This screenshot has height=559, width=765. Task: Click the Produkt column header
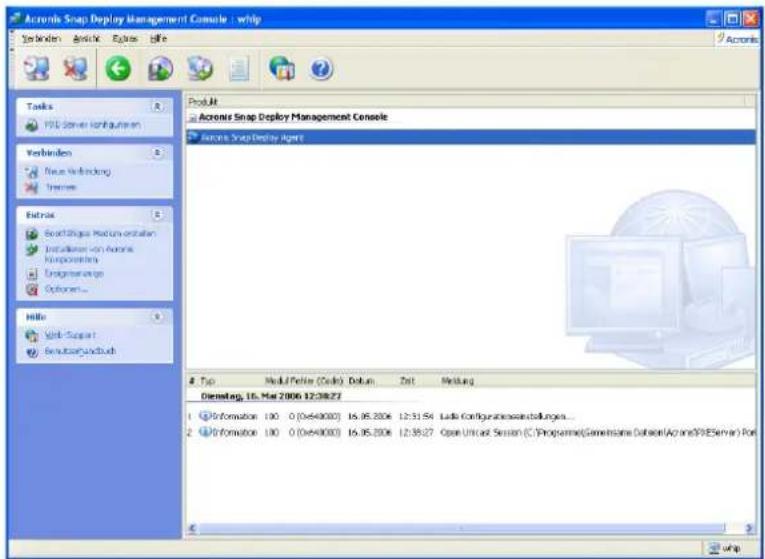pyautogui.click(x=466, y=101)
